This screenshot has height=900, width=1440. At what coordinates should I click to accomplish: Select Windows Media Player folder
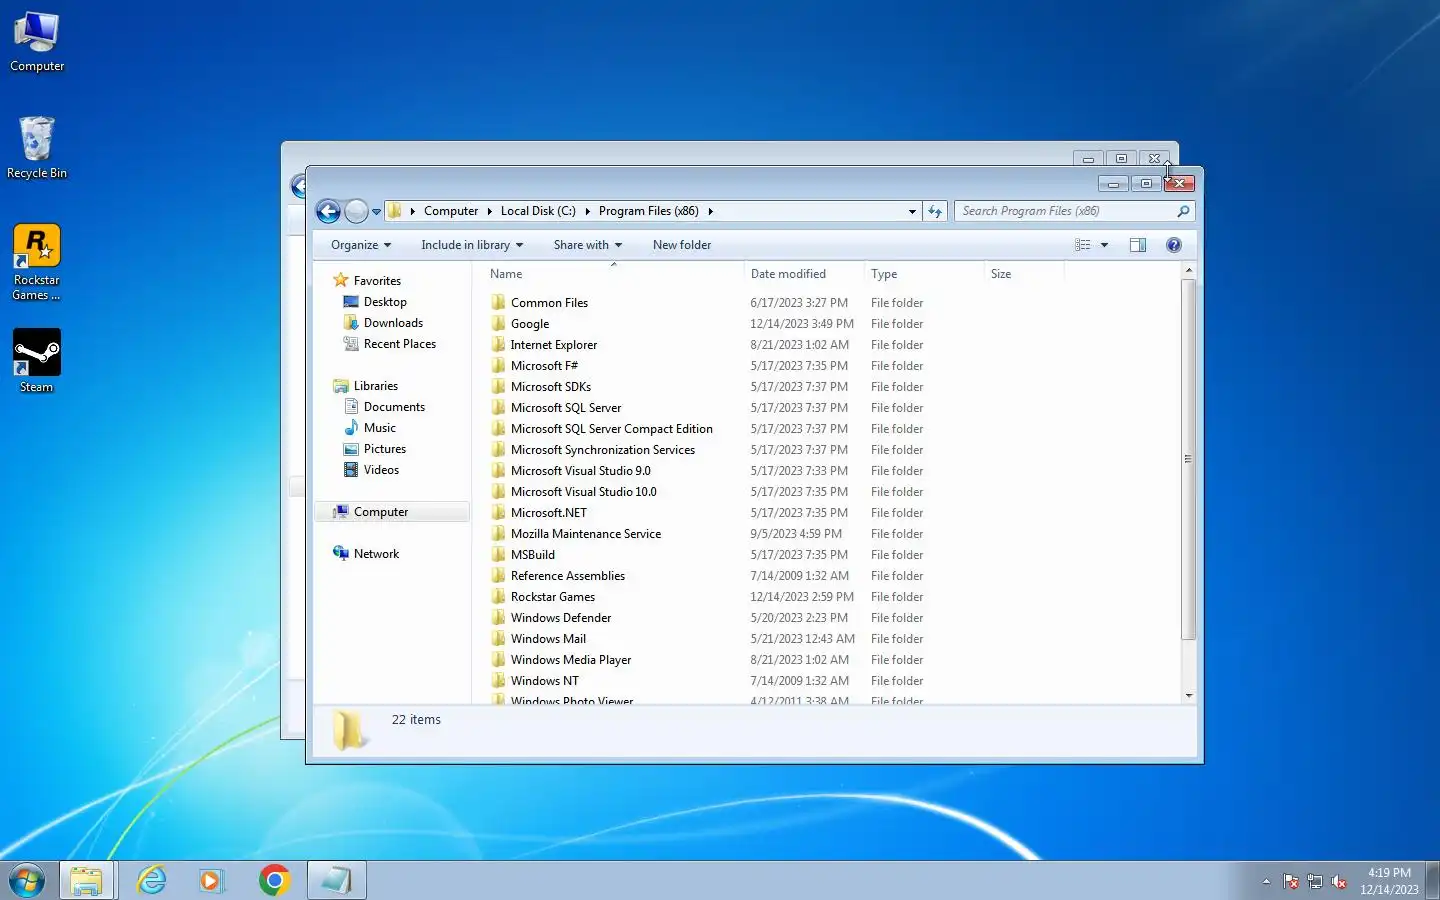point(570,660)
